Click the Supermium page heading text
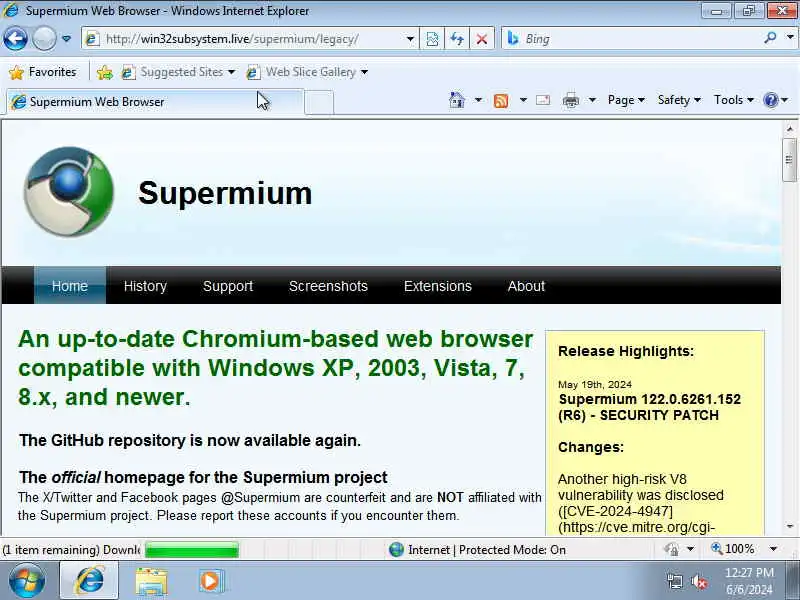This screenshot has height=600, width=800. 225,193
